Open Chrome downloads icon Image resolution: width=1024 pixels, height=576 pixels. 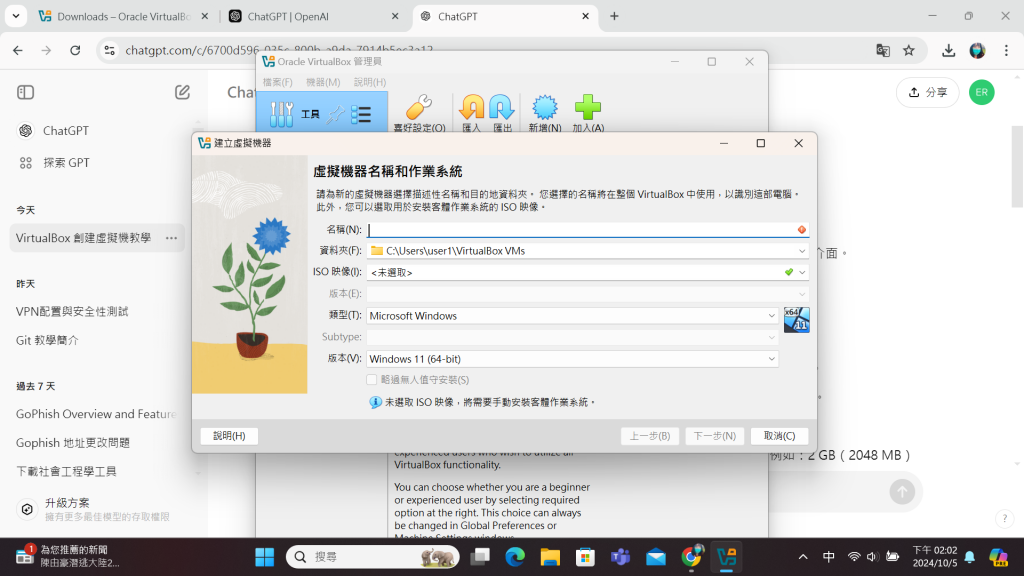(948, 50)
